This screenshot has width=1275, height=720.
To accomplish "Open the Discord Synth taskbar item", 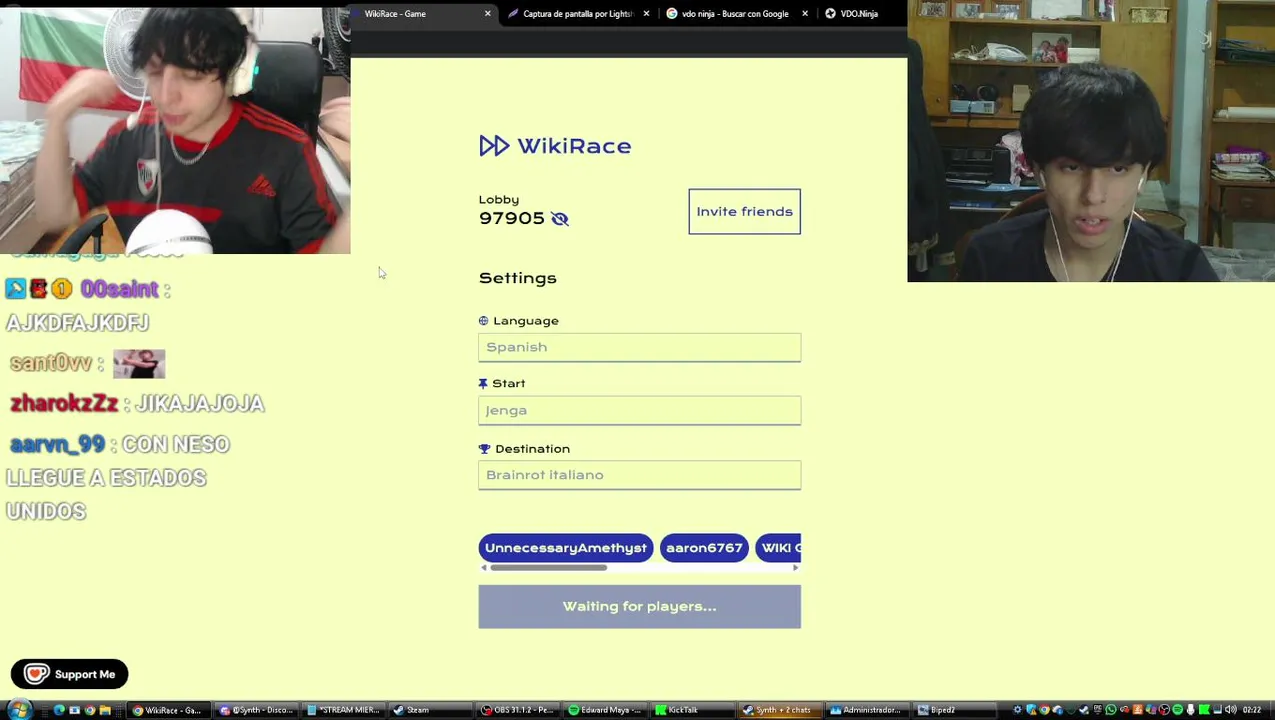I will click(256, 710).
